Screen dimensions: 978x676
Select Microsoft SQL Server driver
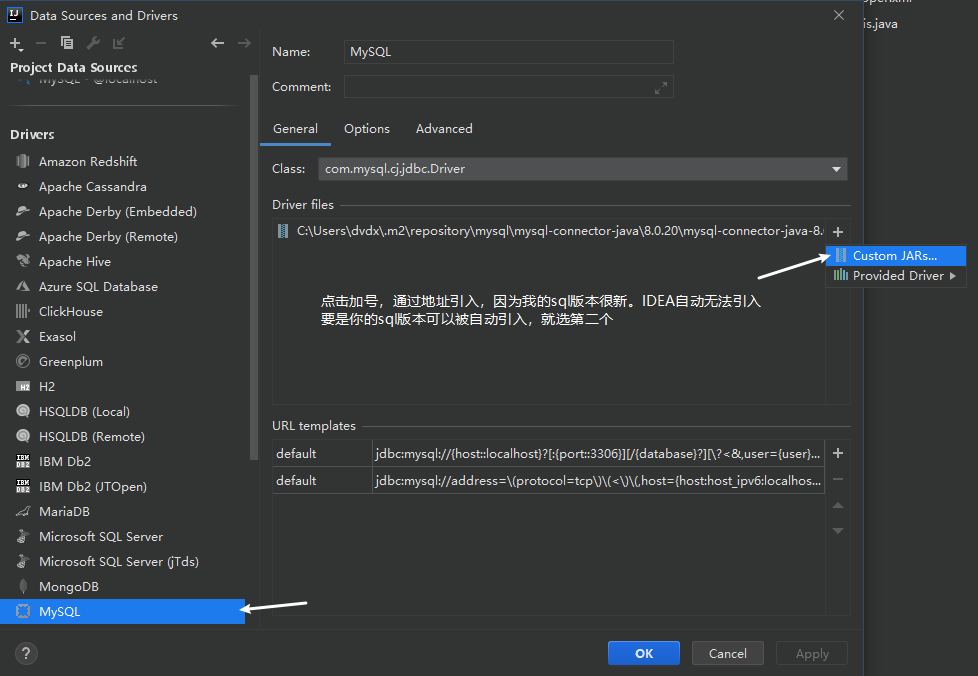click(122, 536)
